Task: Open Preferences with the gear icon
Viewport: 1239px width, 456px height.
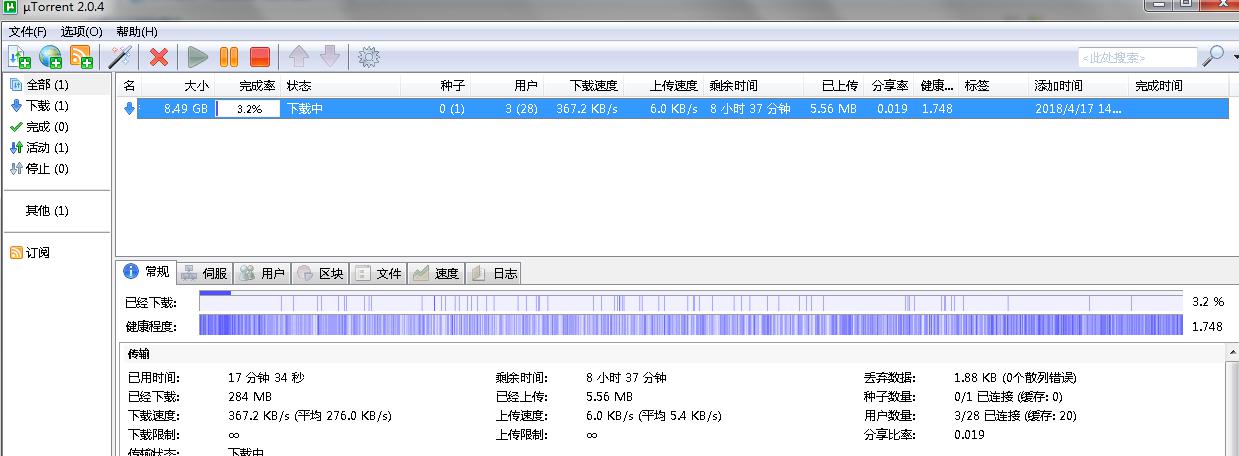Action: tap(368, 57)
